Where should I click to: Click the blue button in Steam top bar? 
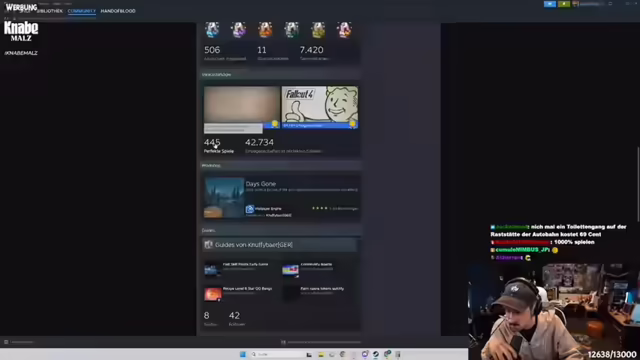(x=550, y=4)
